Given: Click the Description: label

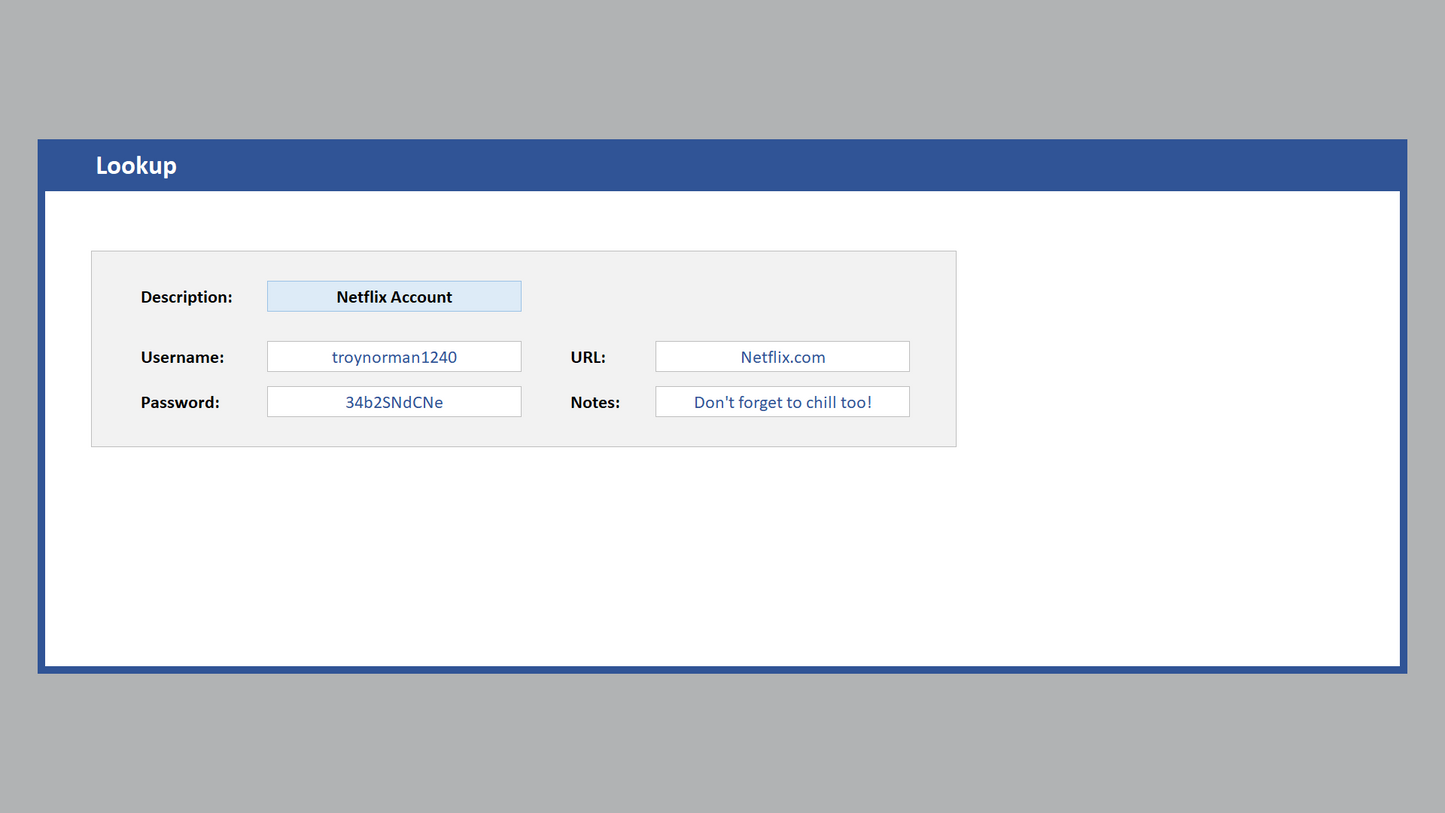Looking at the screenshot, I should (186, 297).
